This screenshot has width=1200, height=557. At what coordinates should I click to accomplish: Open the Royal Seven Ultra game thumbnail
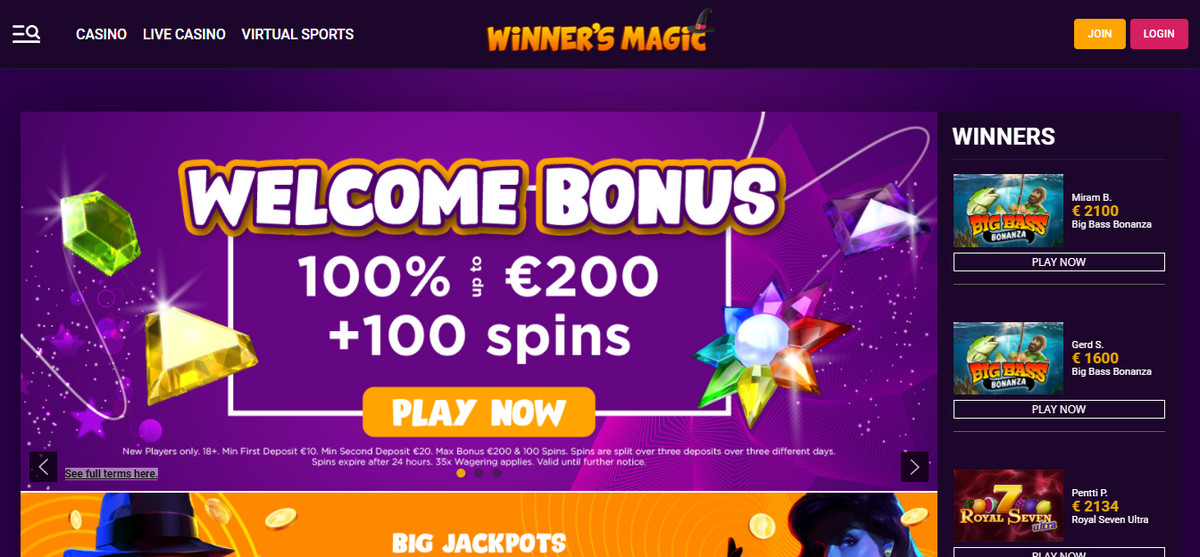[x=1008, y=506]
